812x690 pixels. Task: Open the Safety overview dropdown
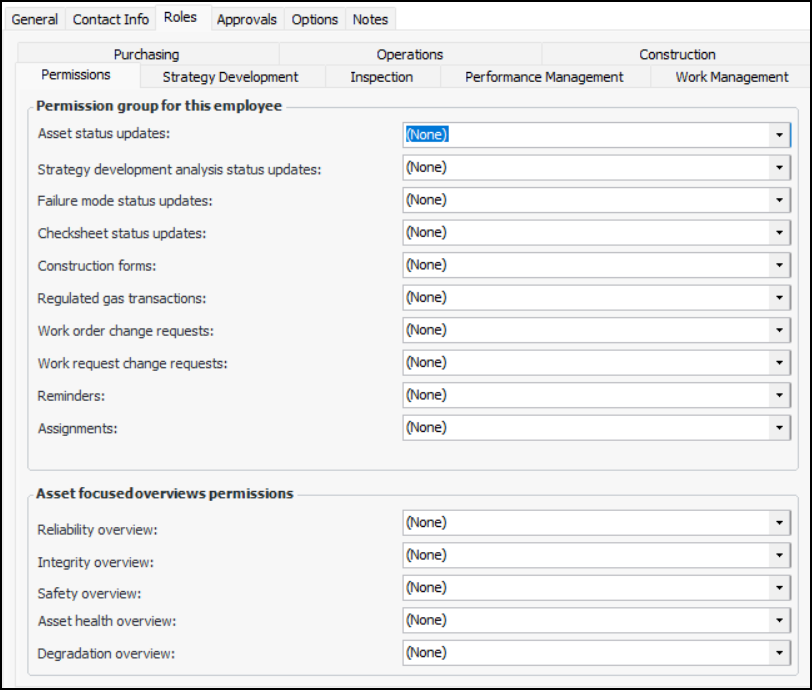pyautogui.click(x=779, y=588)
